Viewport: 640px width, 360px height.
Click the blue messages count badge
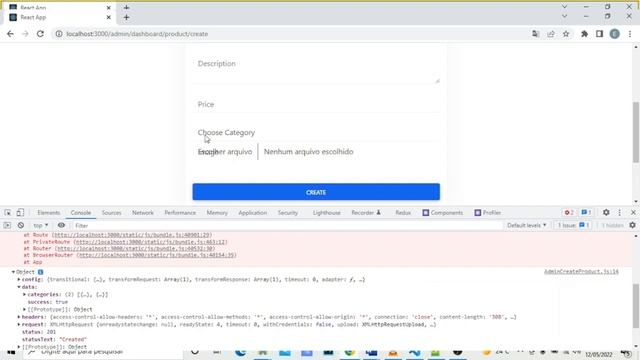586,213
